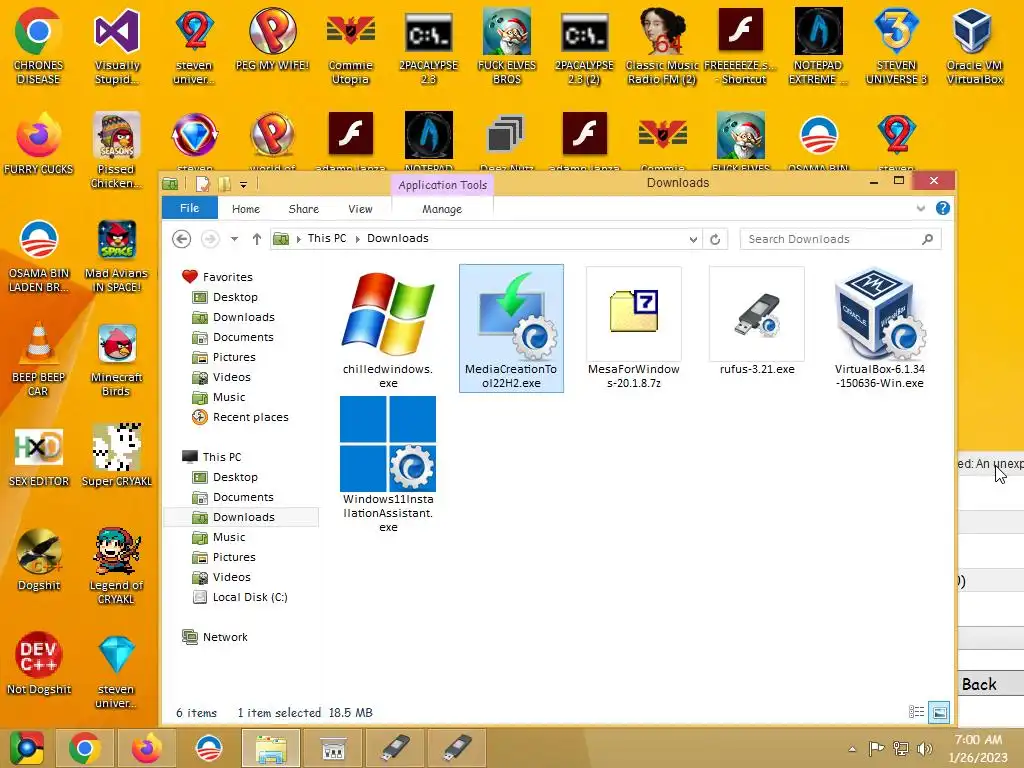Expand address bar history dropdown
Screen dimensions: 1024x768
(x=694, y=239)
